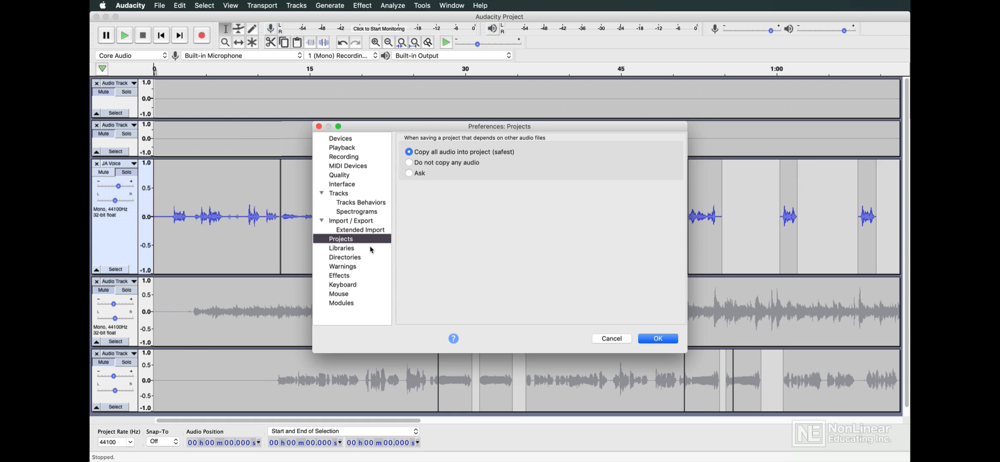Open the Effect menu
This screenshot has width=1000, height=462.
(362, 6)
